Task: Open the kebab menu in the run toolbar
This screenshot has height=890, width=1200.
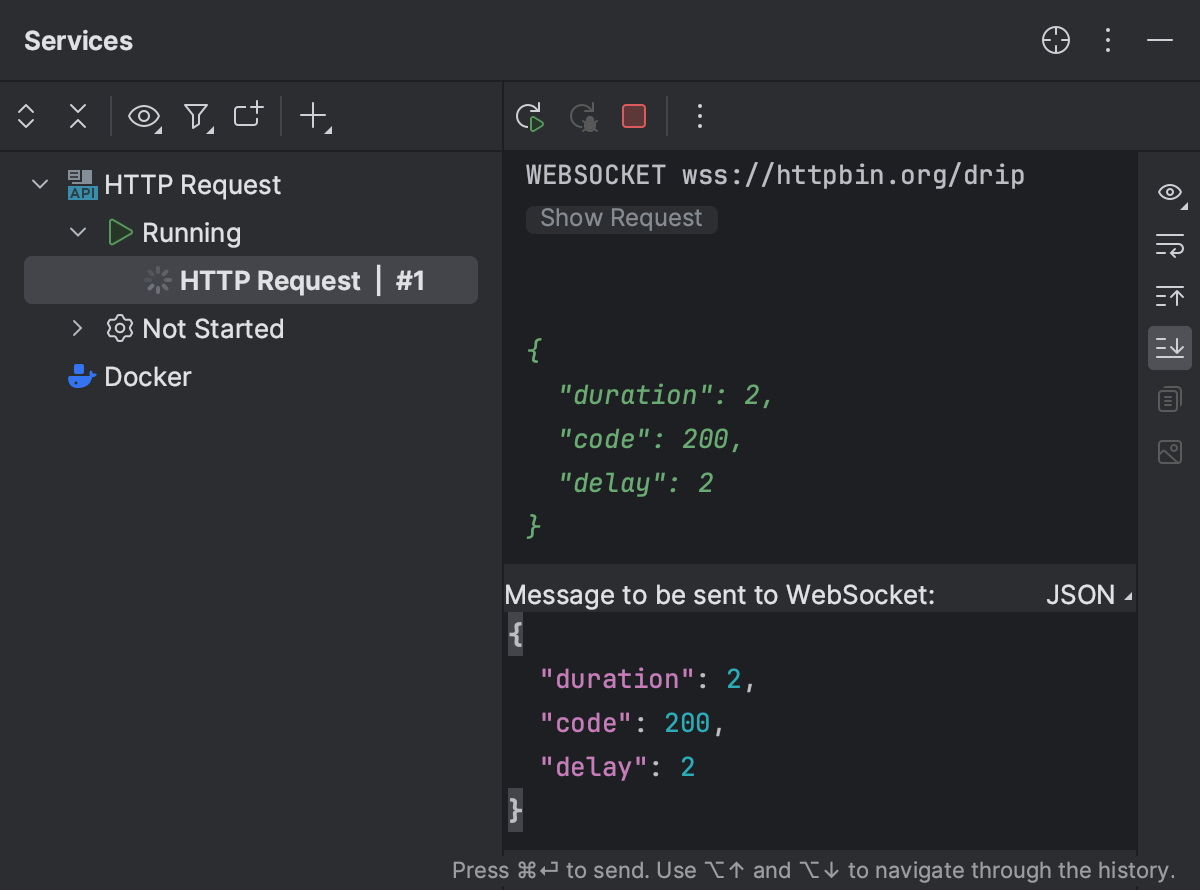Action: pos(699,116)
